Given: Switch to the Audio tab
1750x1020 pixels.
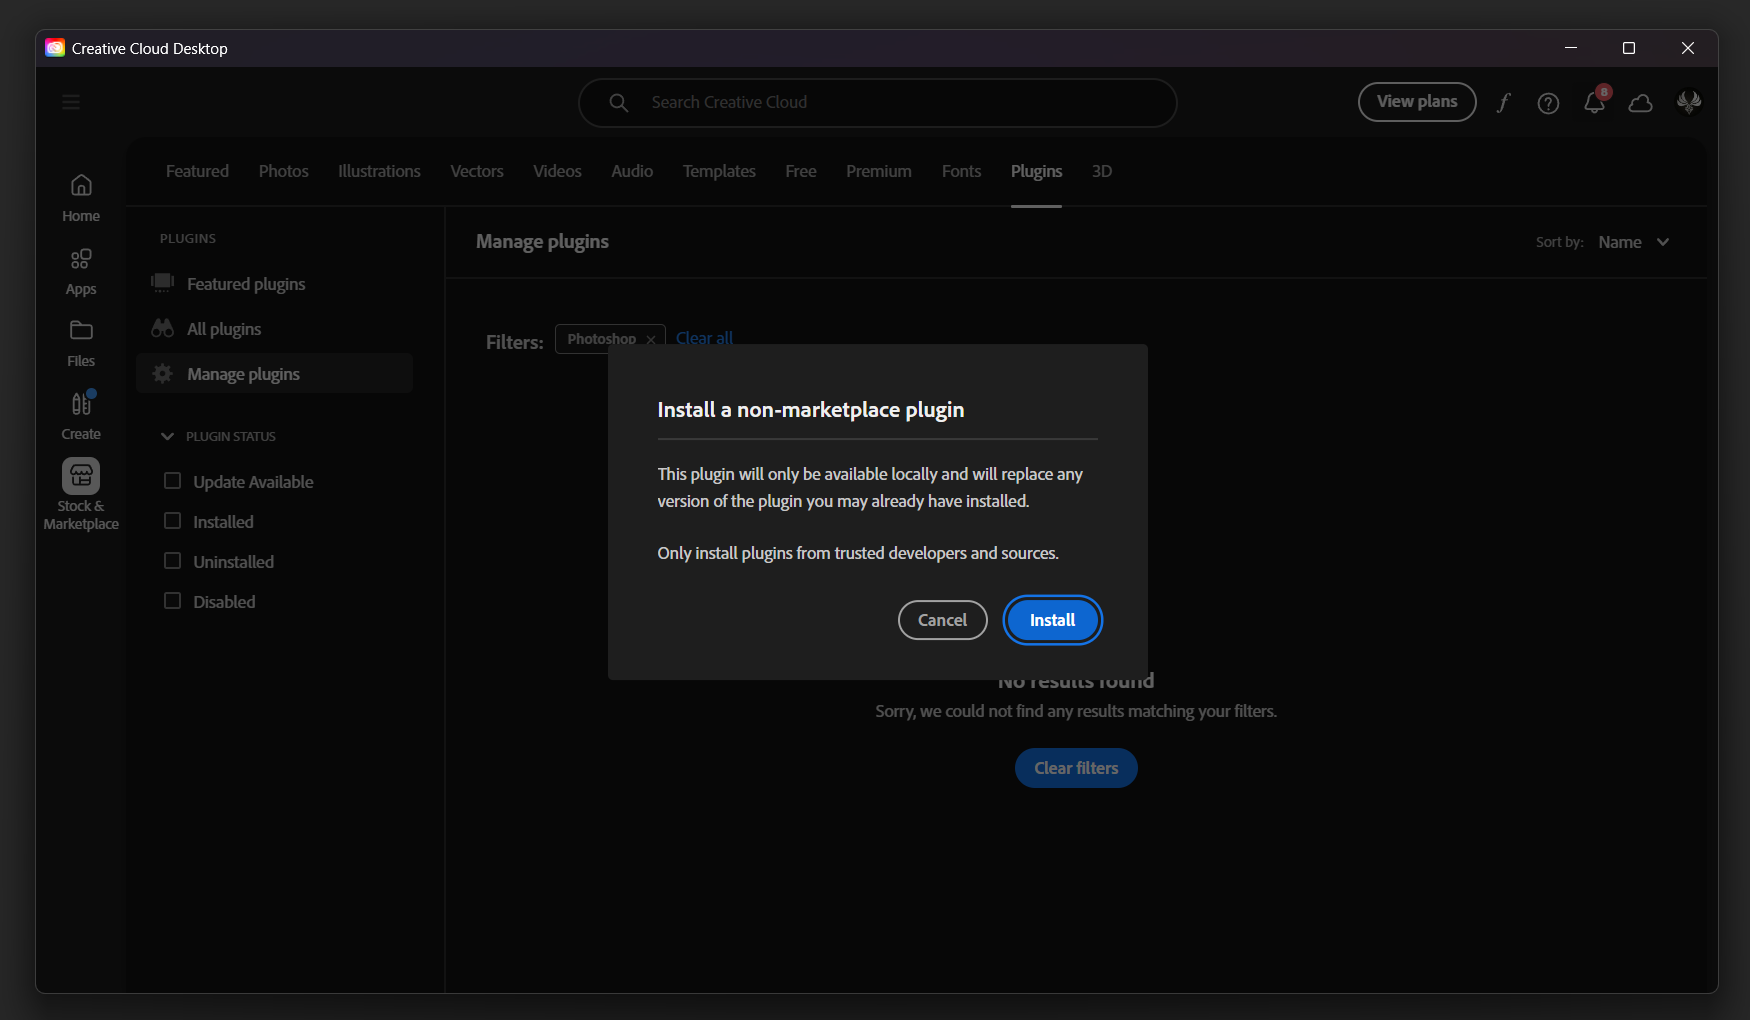Looking at the screenshot, I should [x=632, y=171].
